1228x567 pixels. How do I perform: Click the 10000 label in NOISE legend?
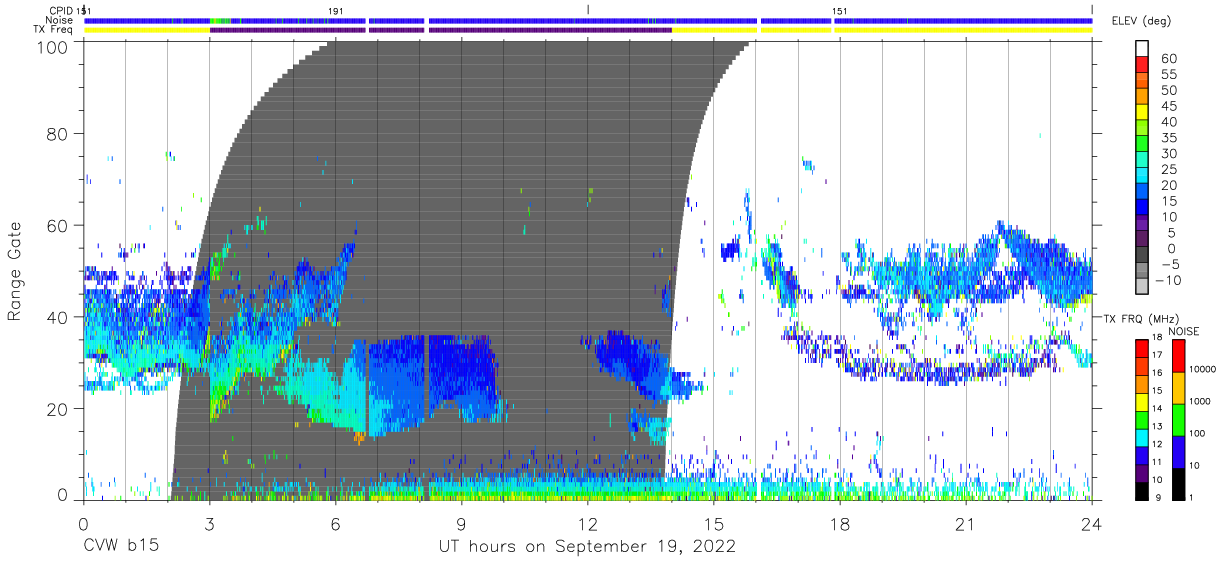[x=1203, y=369]
